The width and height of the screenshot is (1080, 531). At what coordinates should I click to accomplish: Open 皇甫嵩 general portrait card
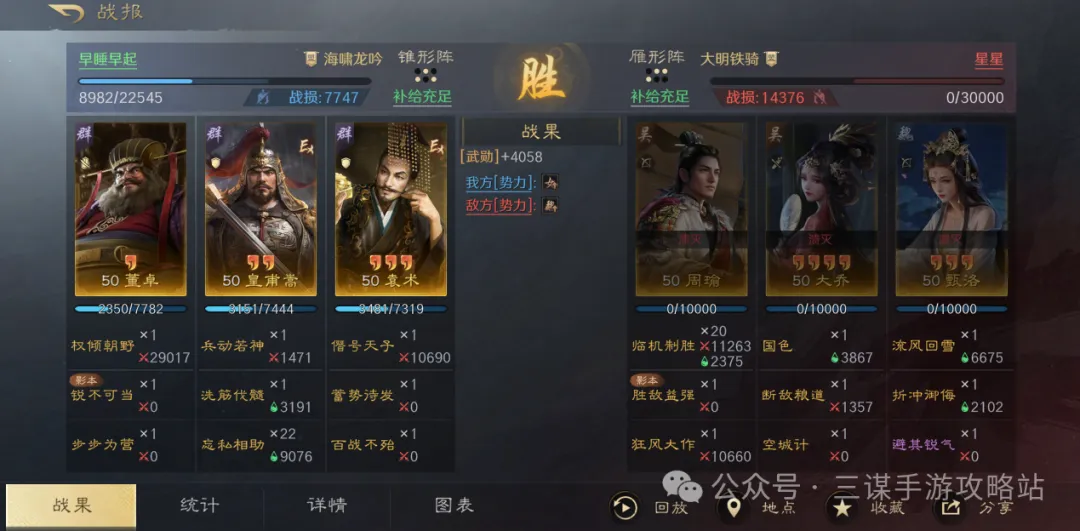260,209
